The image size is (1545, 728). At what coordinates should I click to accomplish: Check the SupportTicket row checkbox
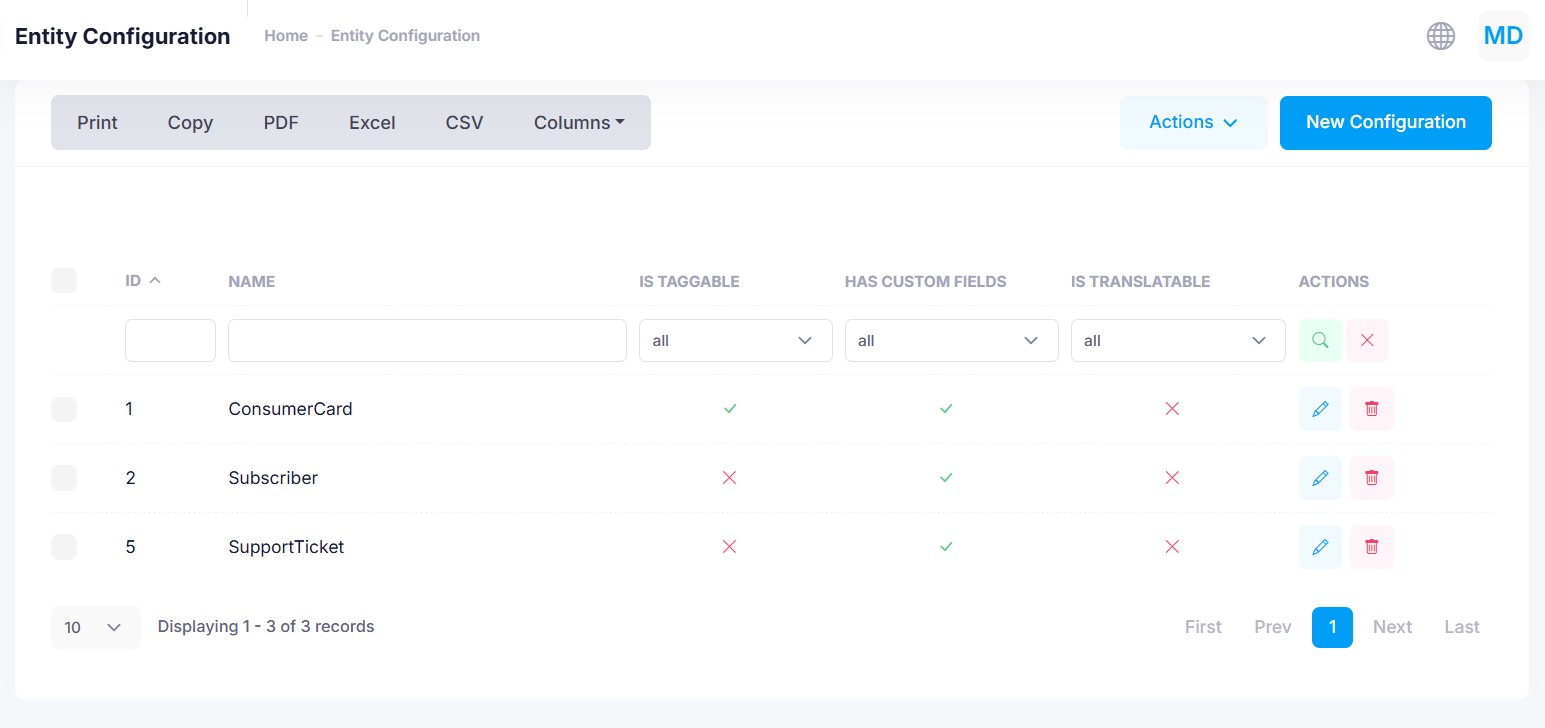click(x=64, y=547)
